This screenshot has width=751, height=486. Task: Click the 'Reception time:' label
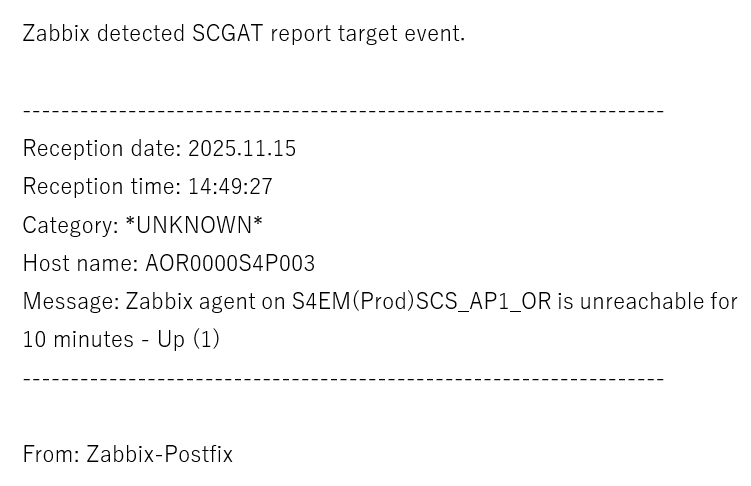(102, 187)
